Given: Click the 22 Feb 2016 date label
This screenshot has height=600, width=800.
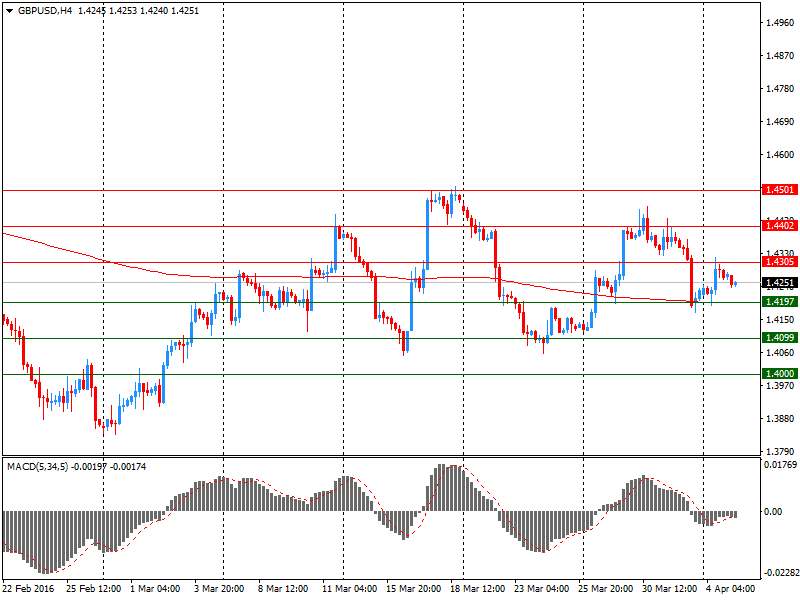Looking at the screenshot, I should [28, 588].
